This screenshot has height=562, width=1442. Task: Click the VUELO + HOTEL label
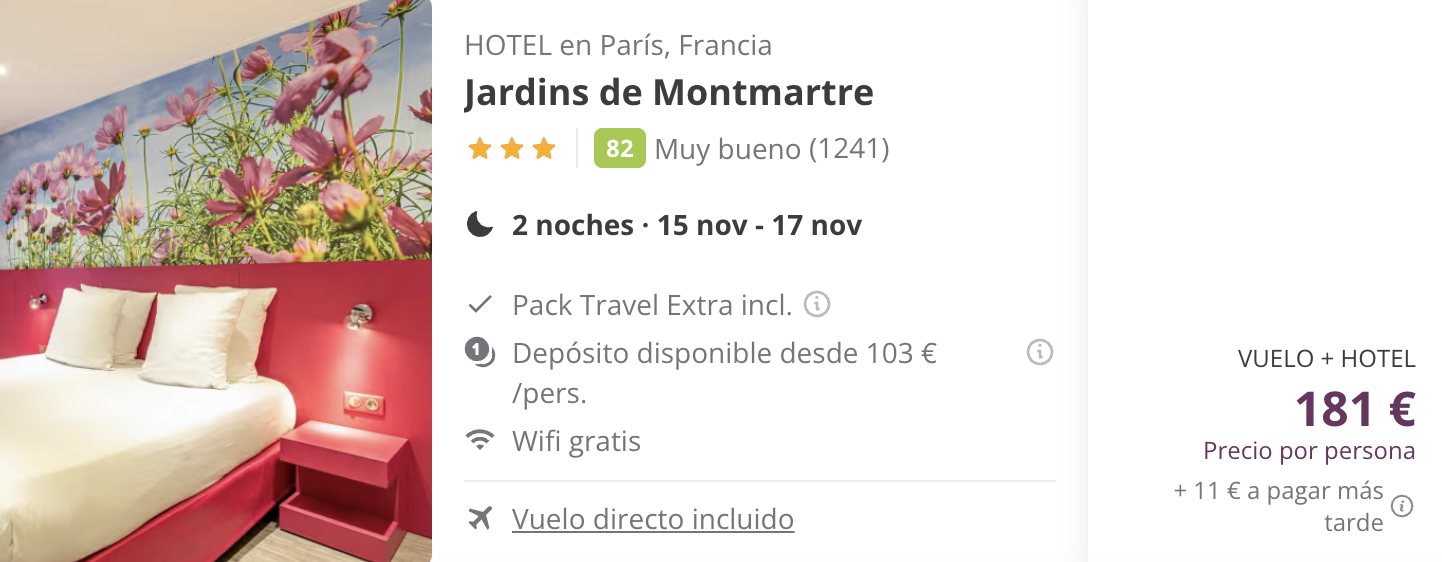[1326, 359]
